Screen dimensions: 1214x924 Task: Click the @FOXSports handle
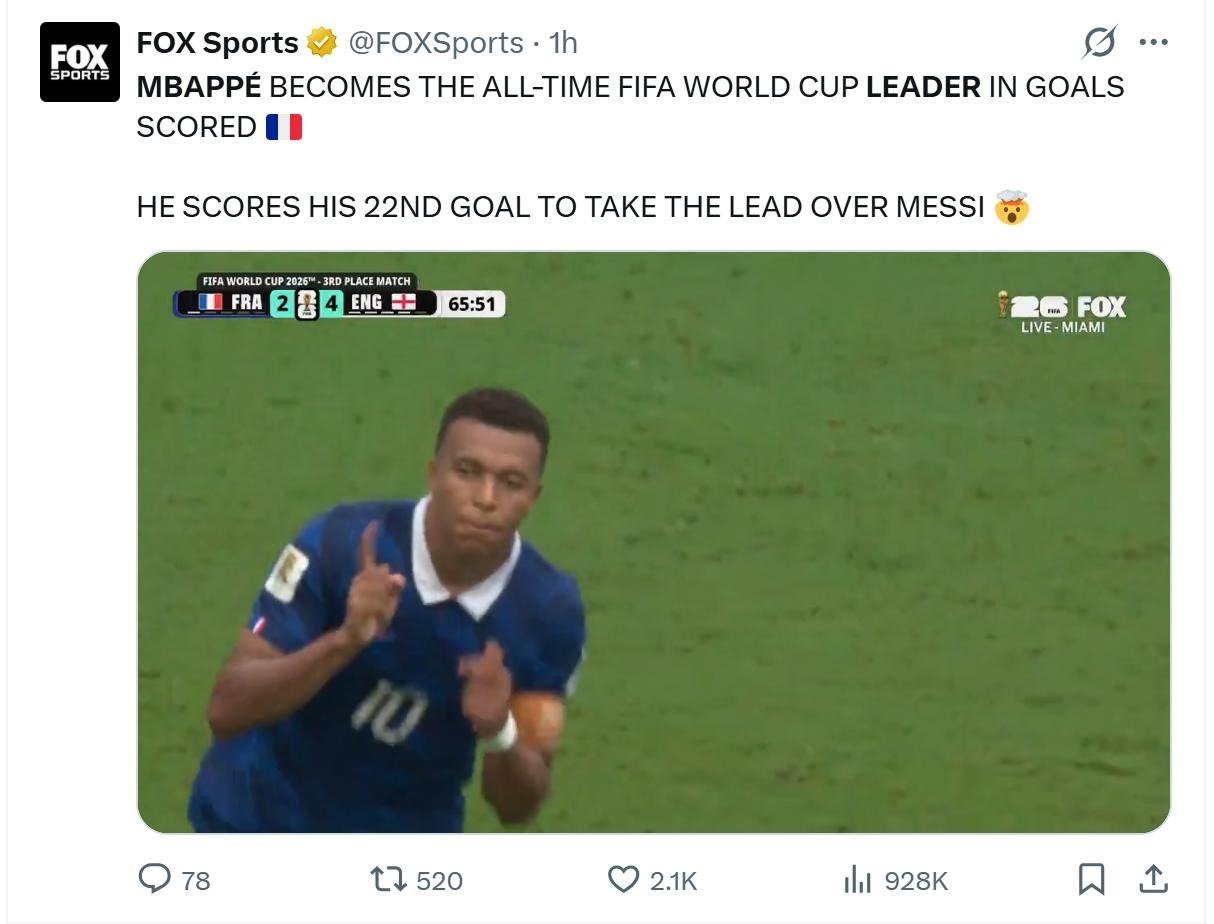435,43
